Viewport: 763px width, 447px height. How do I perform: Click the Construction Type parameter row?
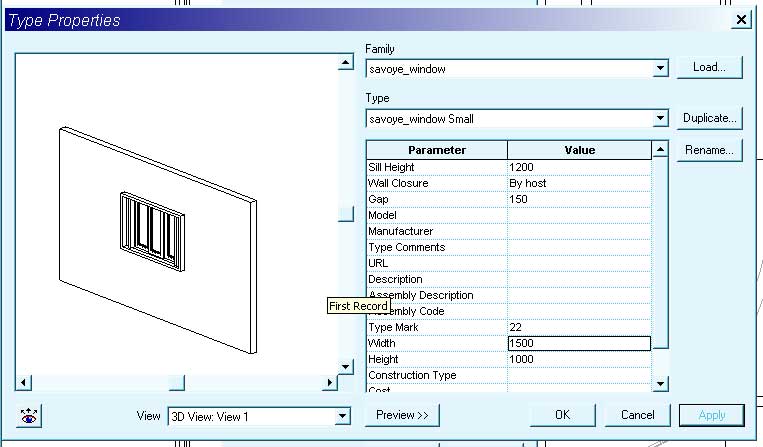click(x=509, y=375)
